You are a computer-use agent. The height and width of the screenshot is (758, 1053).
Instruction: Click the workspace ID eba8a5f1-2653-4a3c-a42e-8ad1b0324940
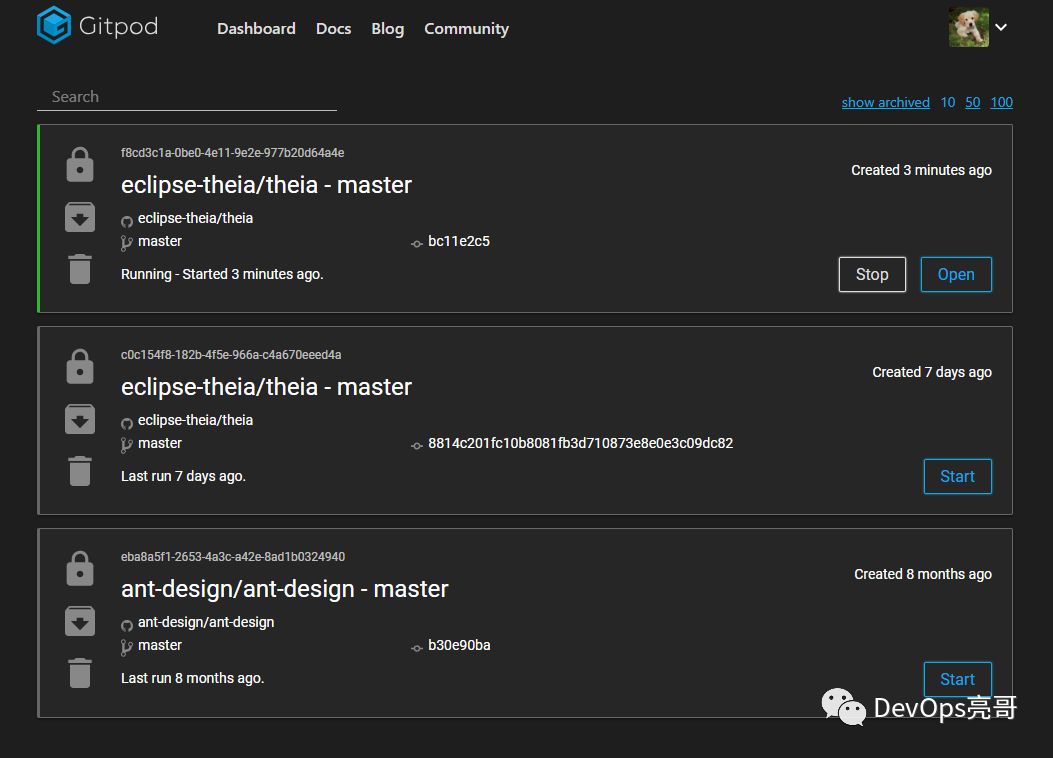(233, 557)
